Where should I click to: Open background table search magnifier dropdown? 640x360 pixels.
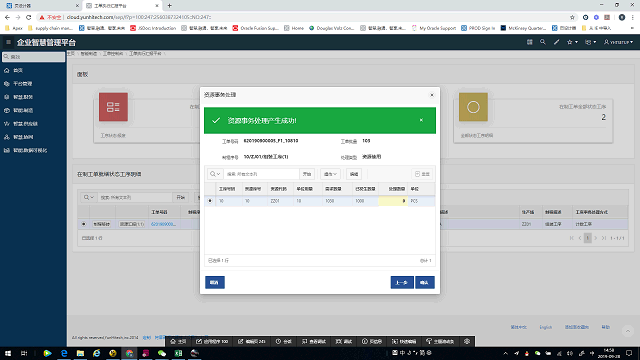[88, 197]
